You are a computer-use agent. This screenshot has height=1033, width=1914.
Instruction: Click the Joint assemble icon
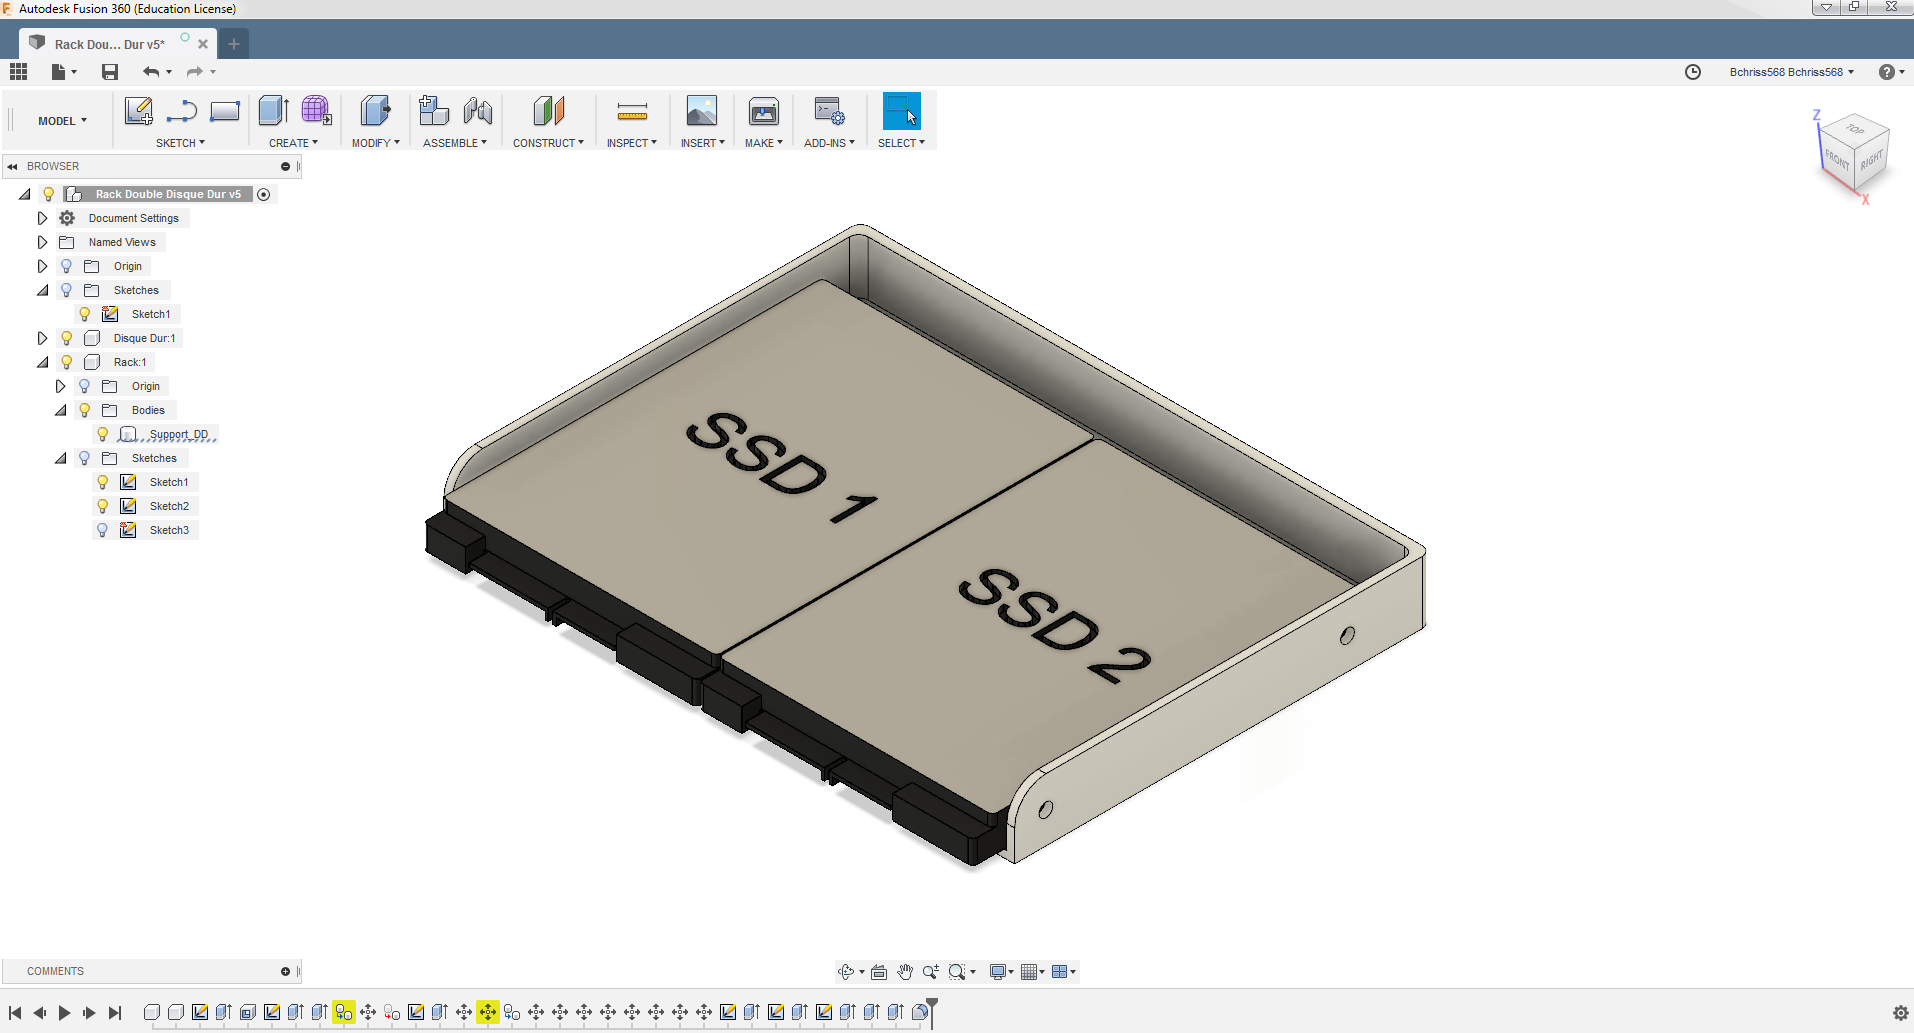478,111
